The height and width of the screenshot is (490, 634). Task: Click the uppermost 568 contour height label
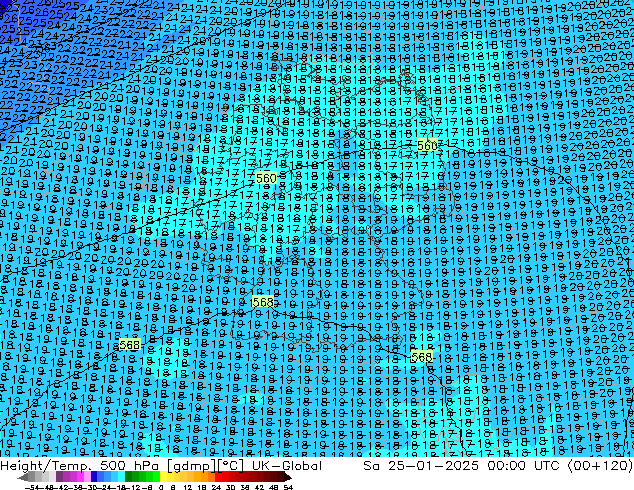[262, 302]
